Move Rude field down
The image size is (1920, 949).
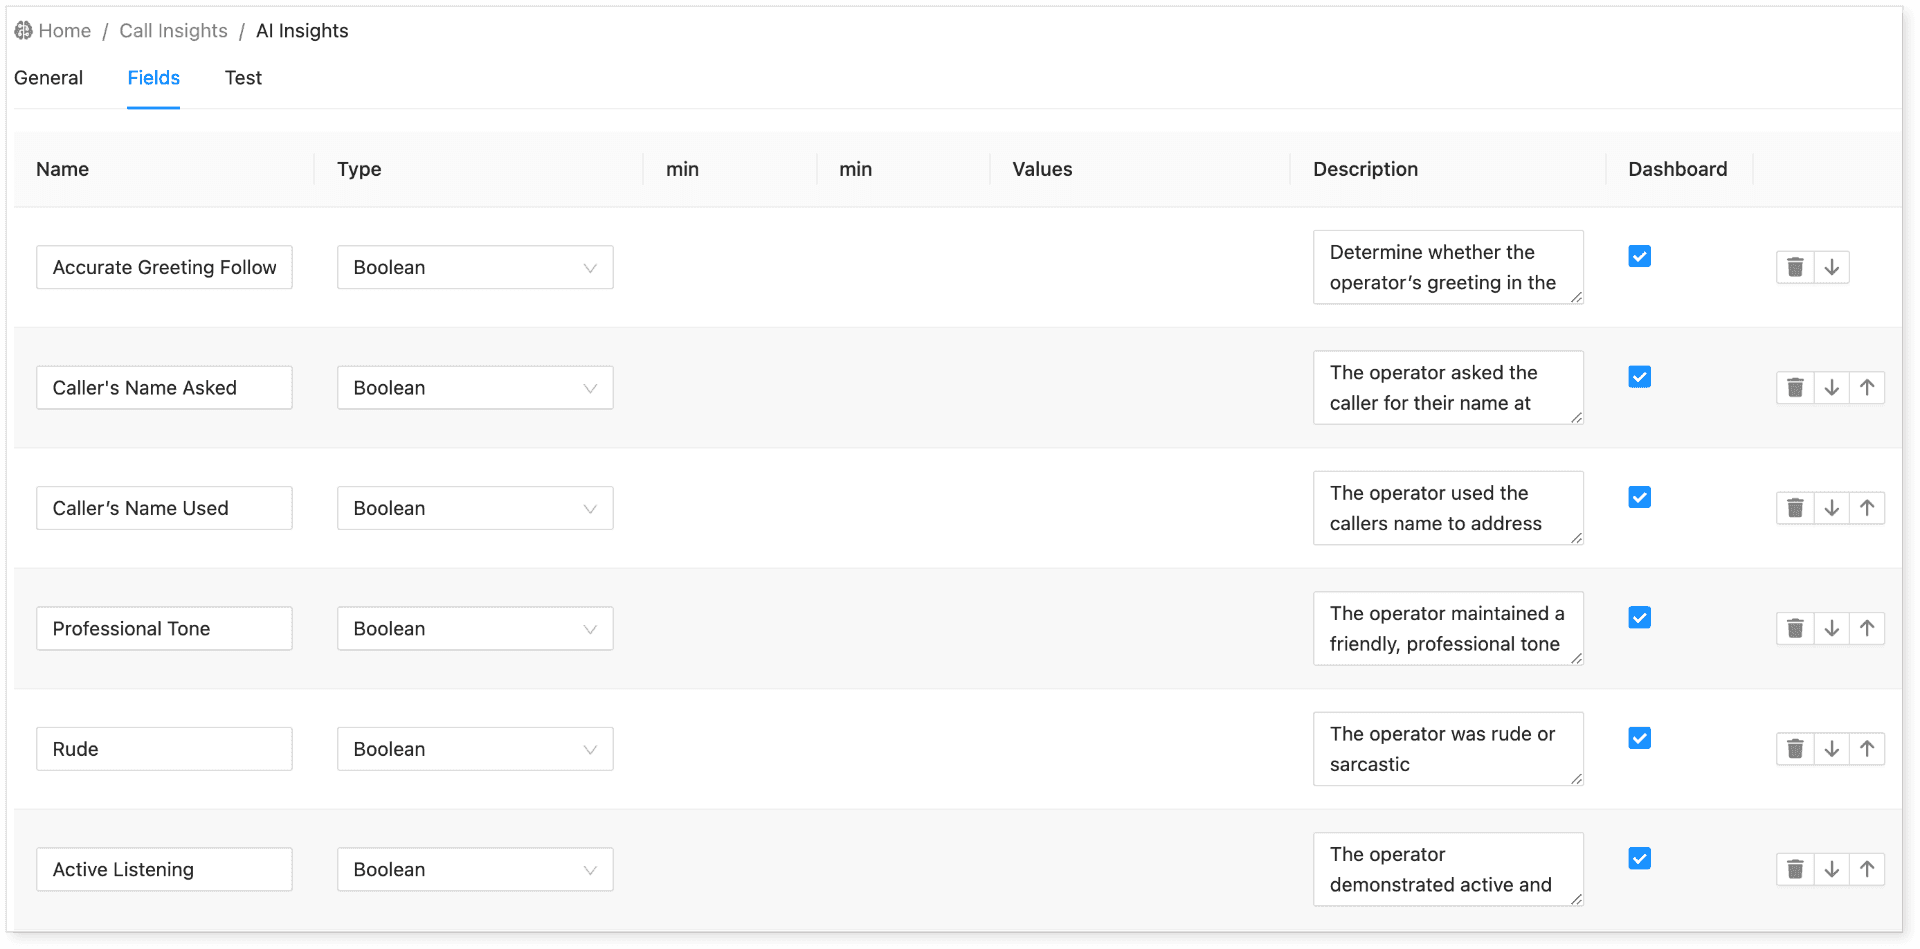point(1831,749)
